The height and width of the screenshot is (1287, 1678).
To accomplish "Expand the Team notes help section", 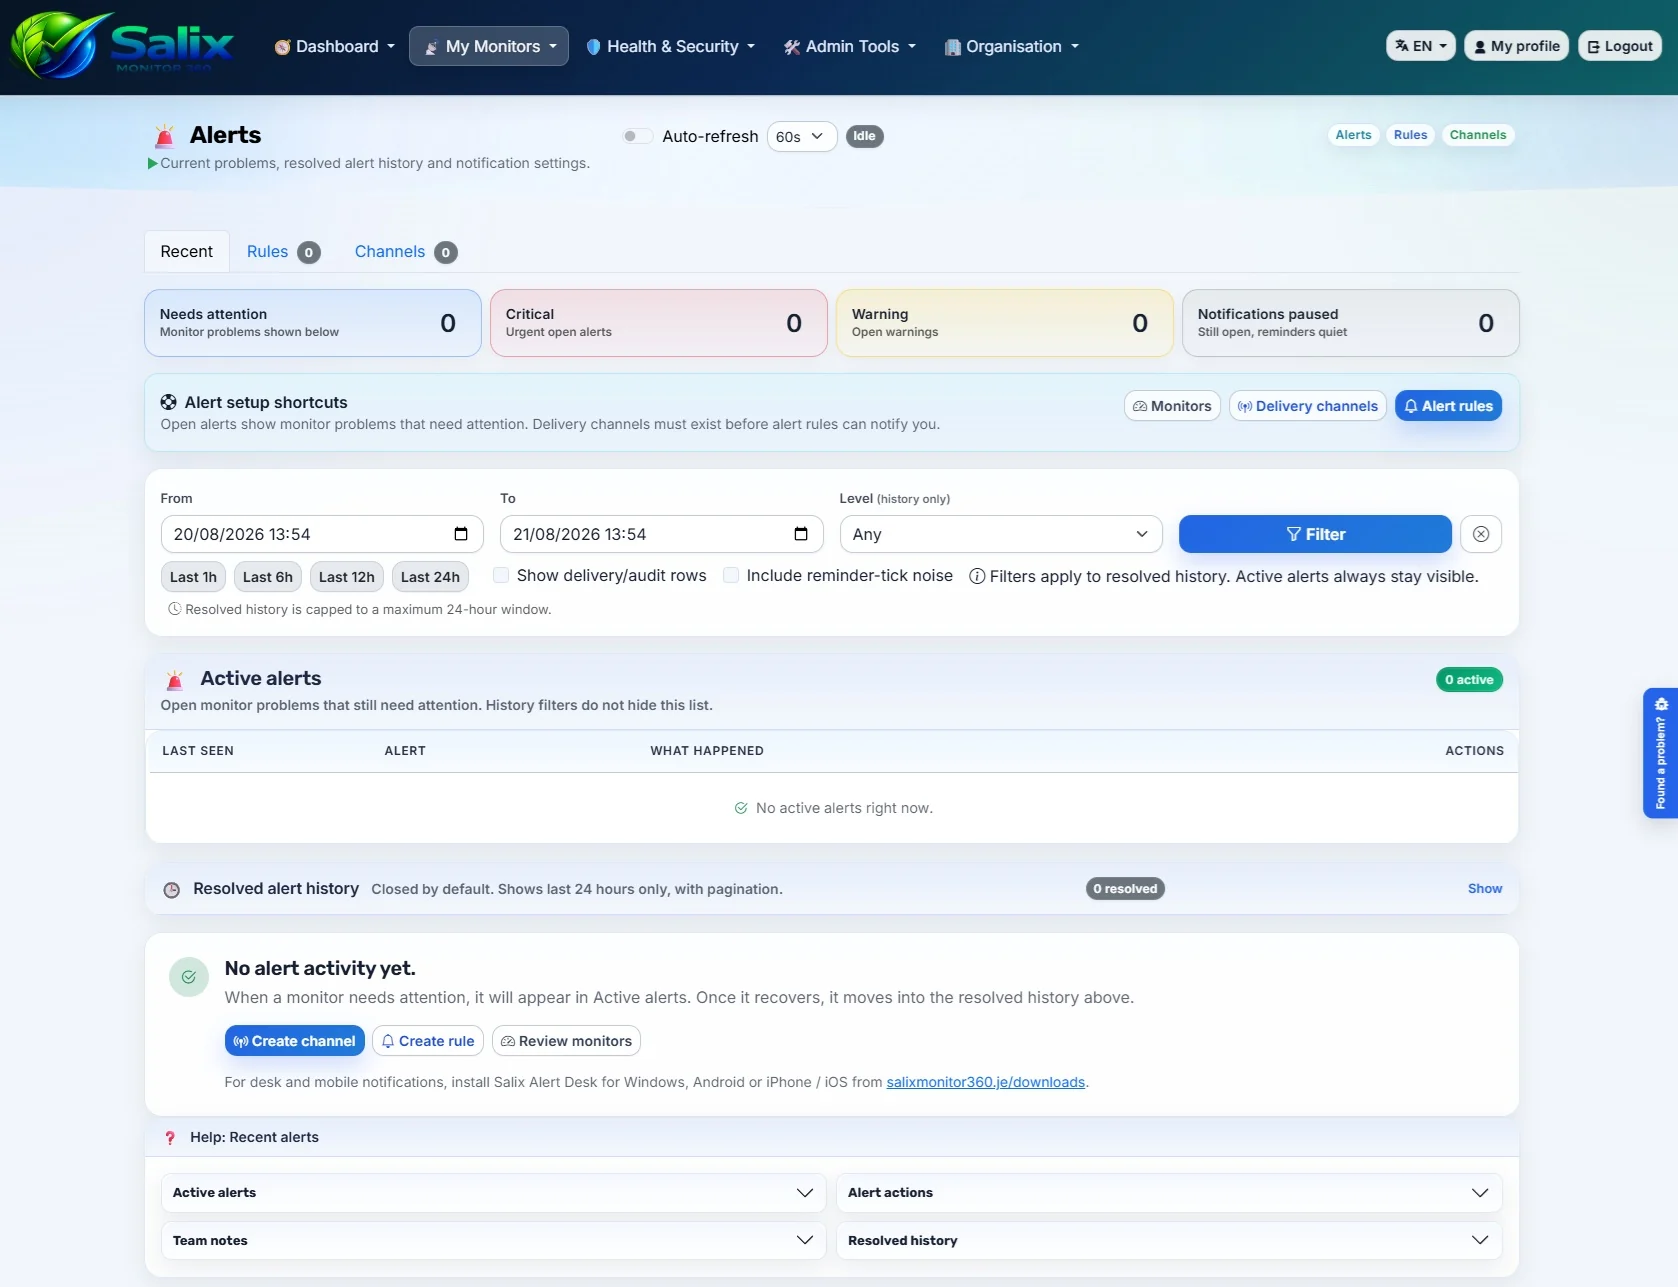I will [493, 1240].
